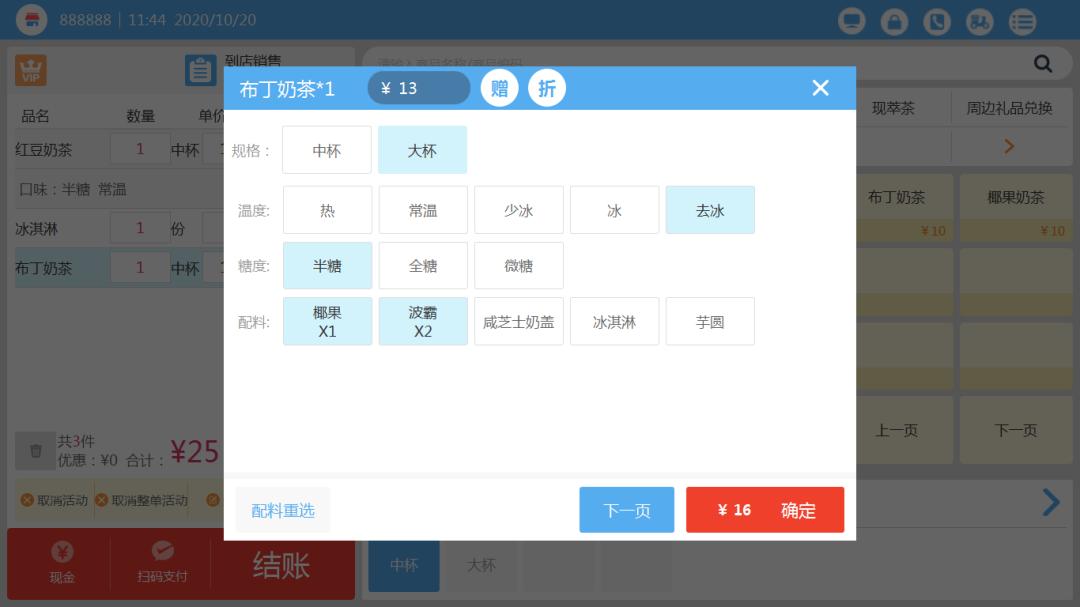The image size is (1080, 607).
Task: Click the orange VIP crown icon
Action: tap(31, 69)
